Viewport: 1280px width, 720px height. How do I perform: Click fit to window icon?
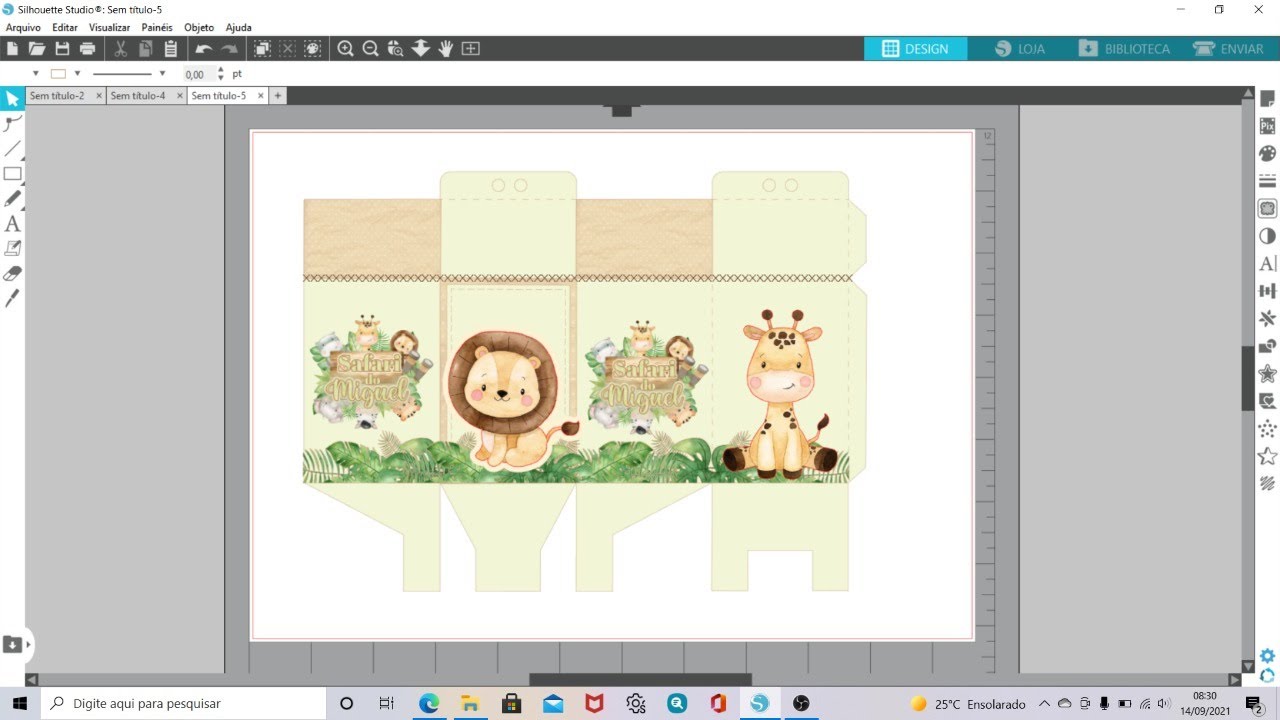point(470,48)
